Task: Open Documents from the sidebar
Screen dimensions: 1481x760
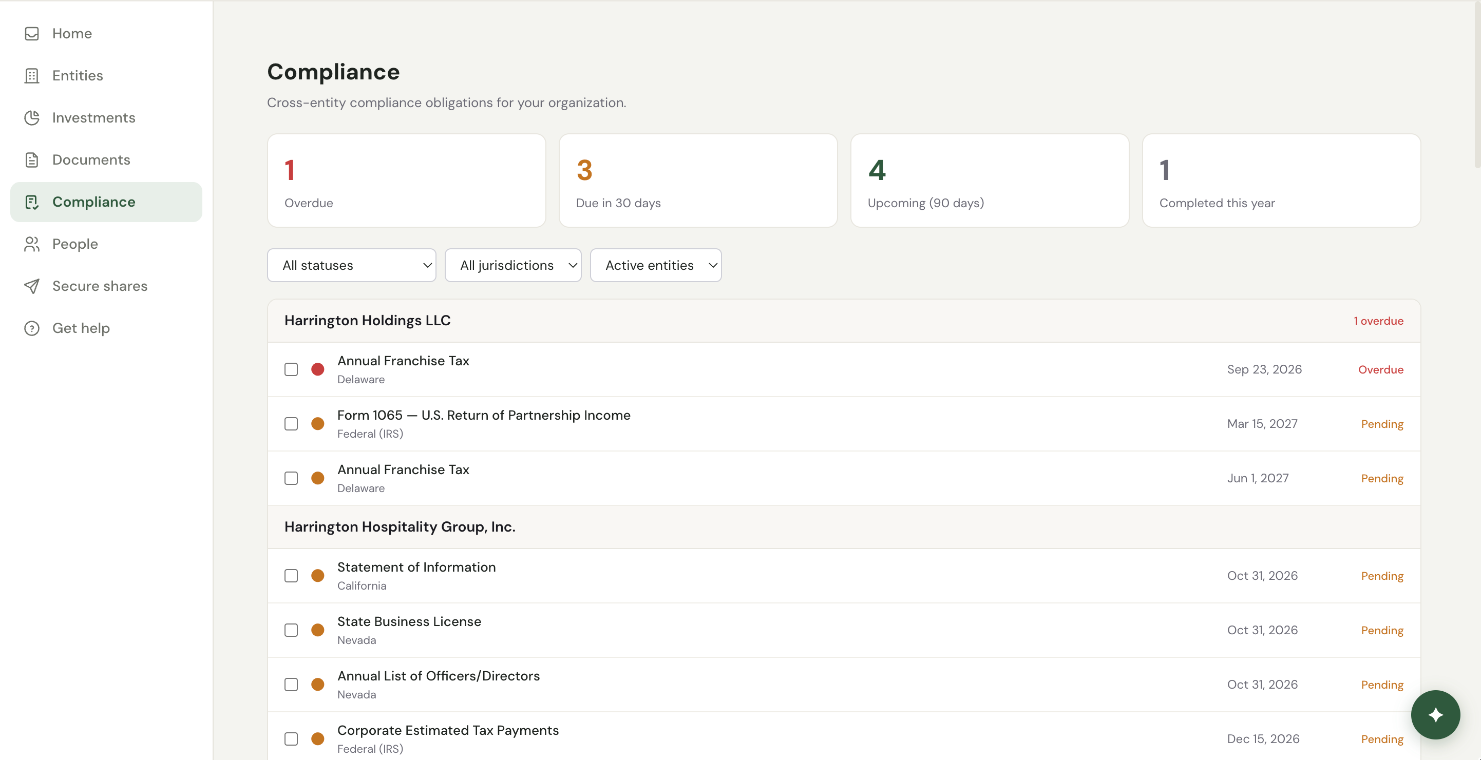Action: click(106, 160)
